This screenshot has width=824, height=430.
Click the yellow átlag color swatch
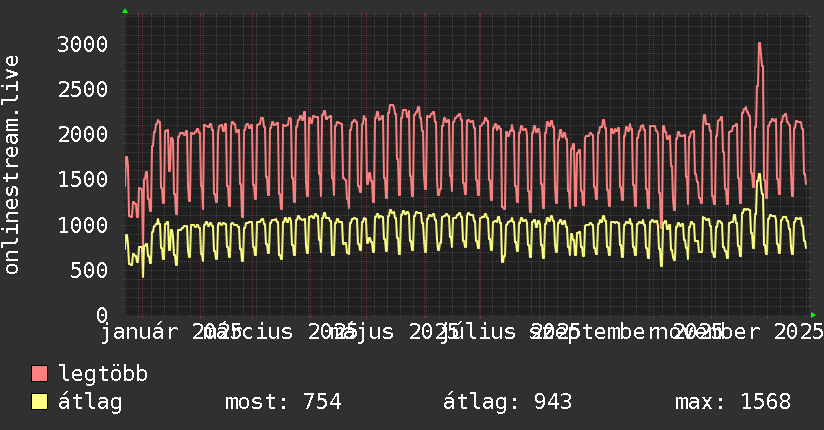pos(39,402)
